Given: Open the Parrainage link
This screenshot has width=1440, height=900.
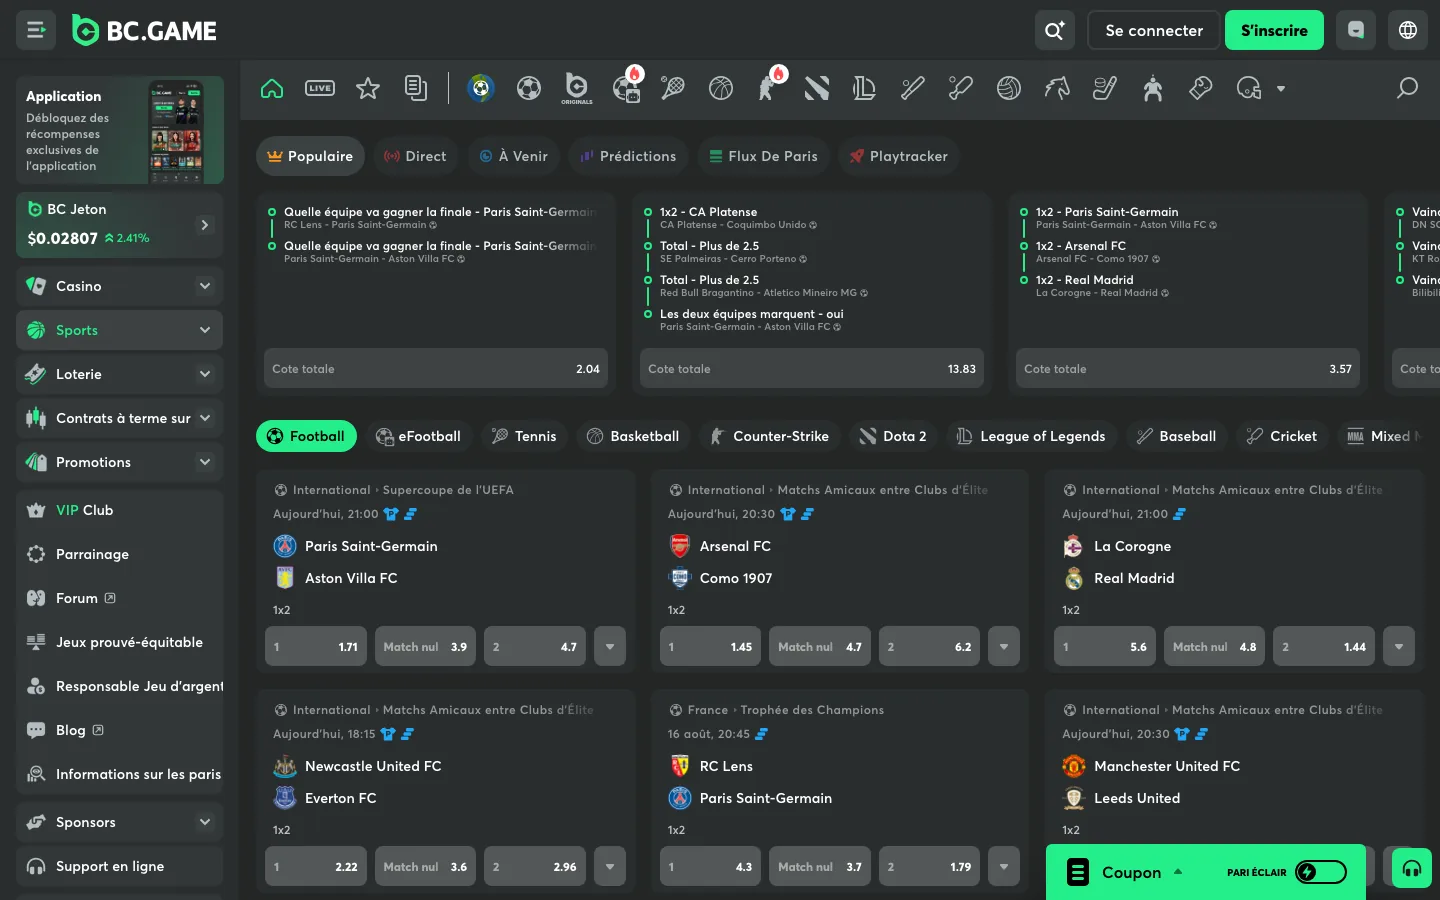Looking at the screenshot, I should click(119, 554).
